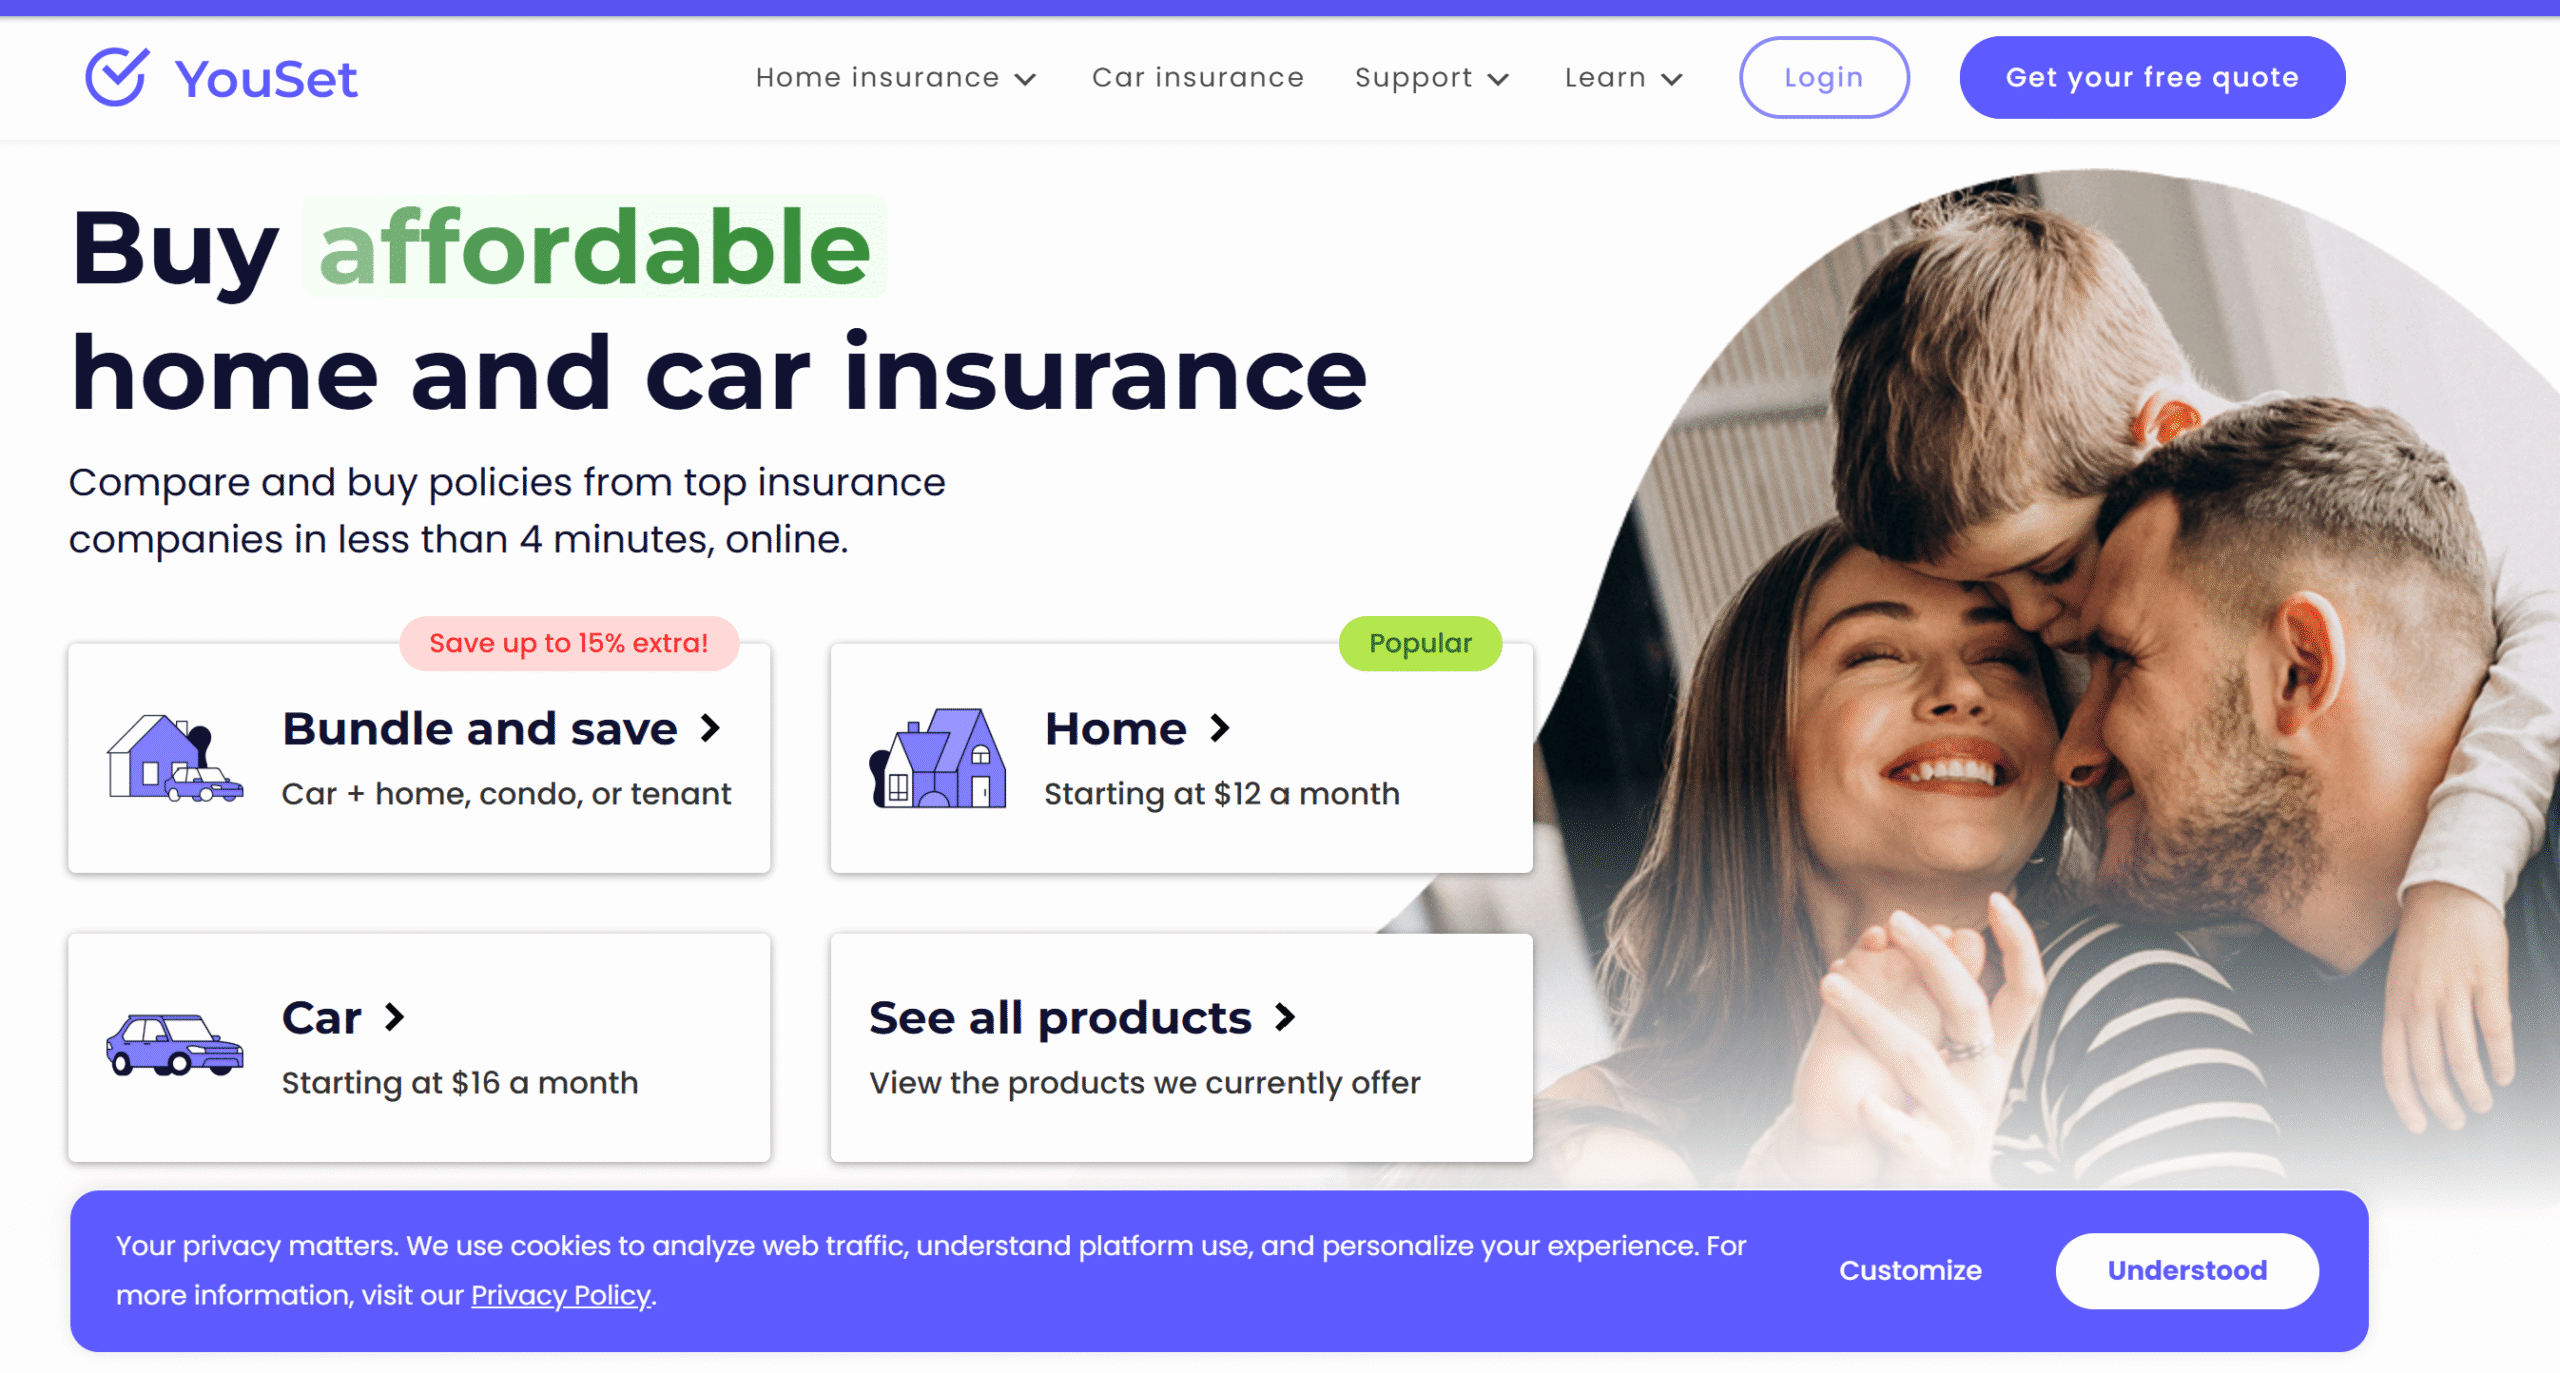Screen dimensions: 2560x1373
Task: Open the Home insurance menu item
Action: (877, 77)
